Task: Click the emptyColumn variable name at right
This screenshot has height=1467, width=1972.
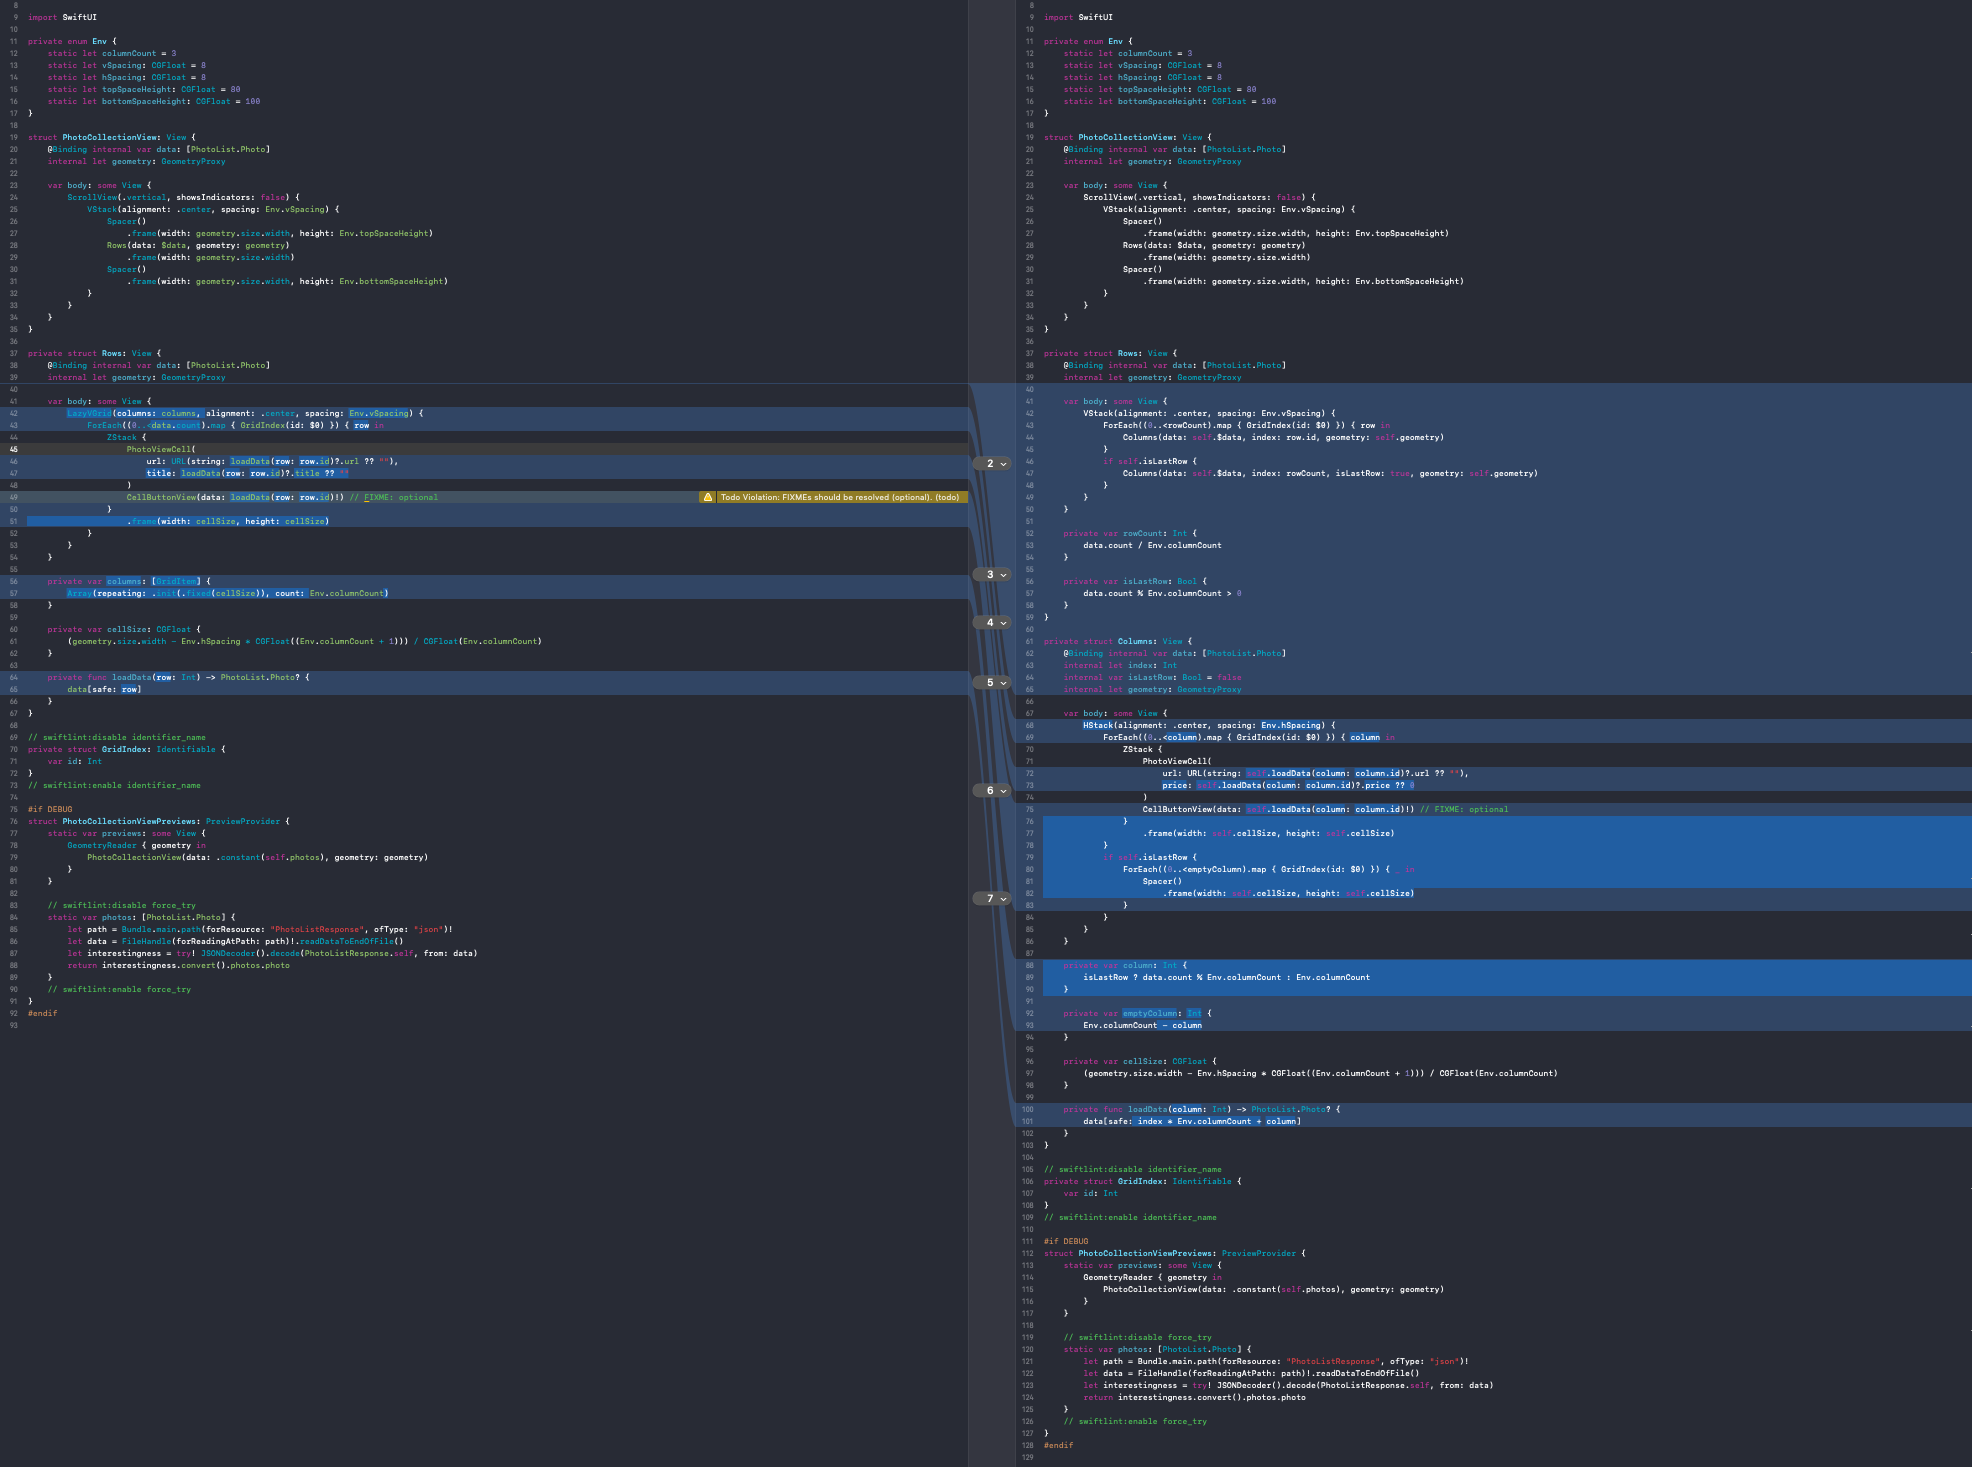Action: (x=1150, y=1013)
